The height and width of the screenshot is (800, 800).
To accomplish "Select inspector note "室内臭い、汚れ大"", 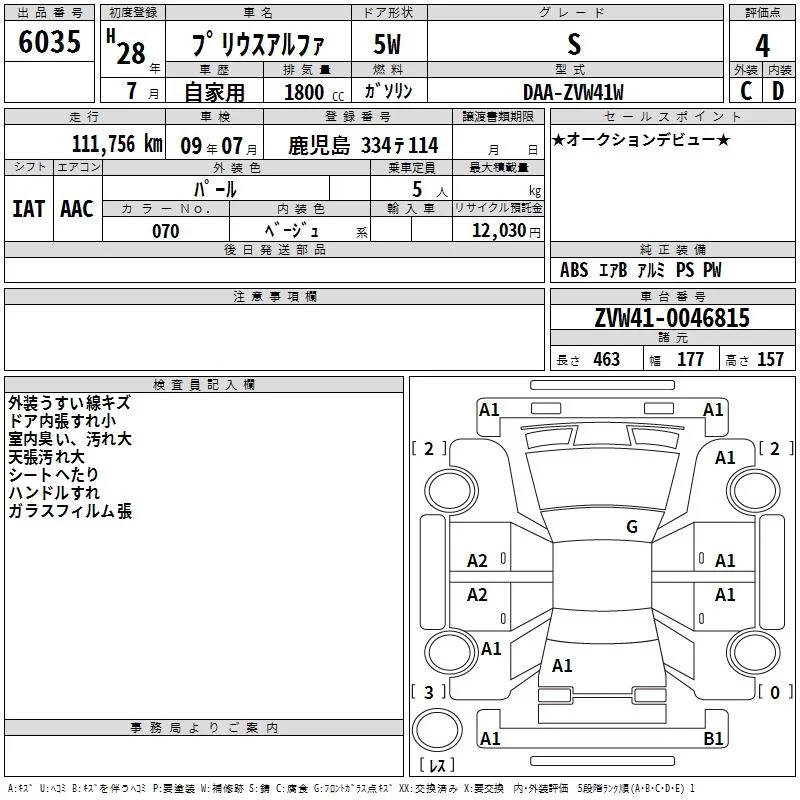I will click(70, 439).
